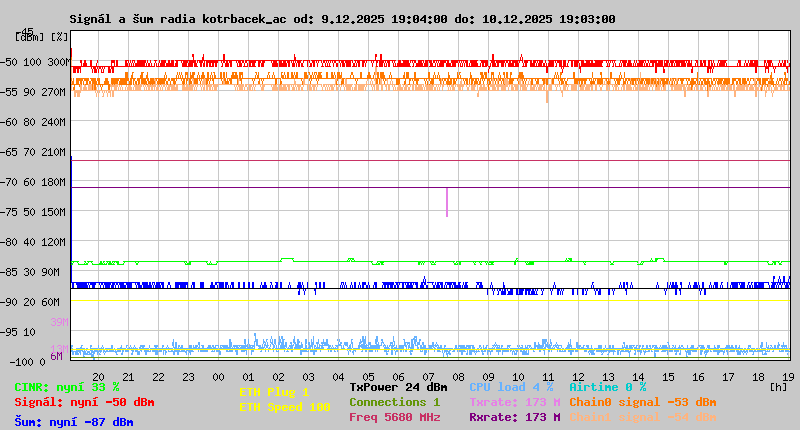Click the "15" hour tick on x-axis
This screenshot has width=800, height=430.
click(668, 377)
